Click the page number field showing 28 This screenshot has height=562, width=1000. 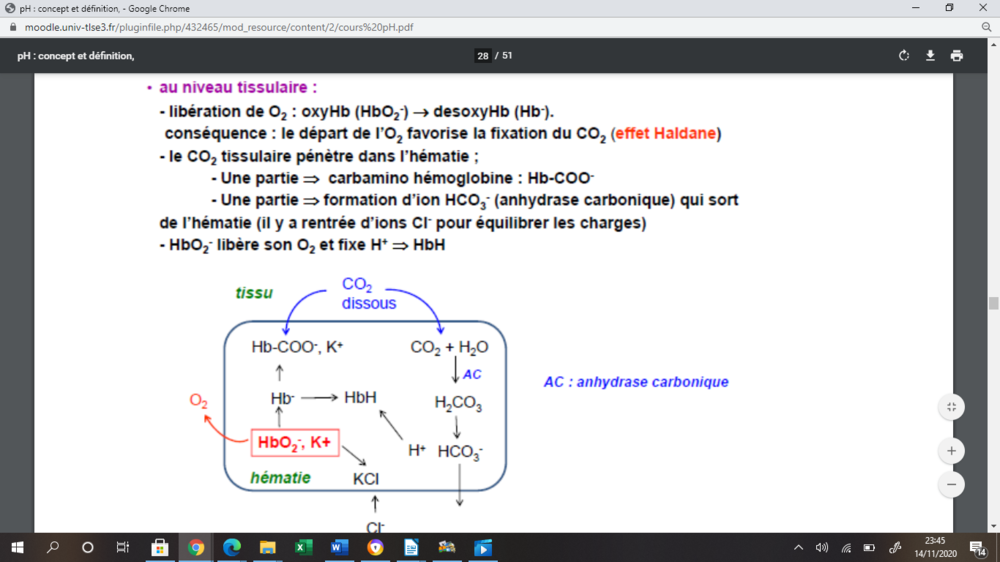point(483,56)
